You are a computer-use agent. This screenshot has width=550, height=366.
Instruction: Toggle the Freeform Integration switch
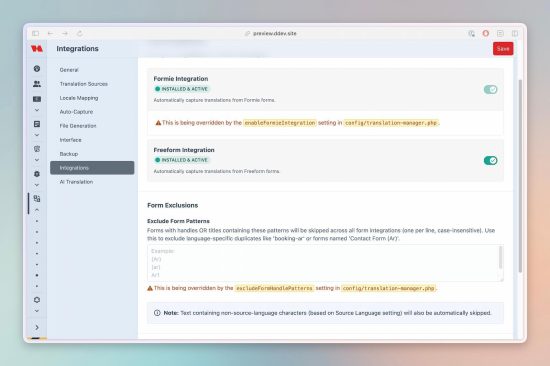click(490, 160)
